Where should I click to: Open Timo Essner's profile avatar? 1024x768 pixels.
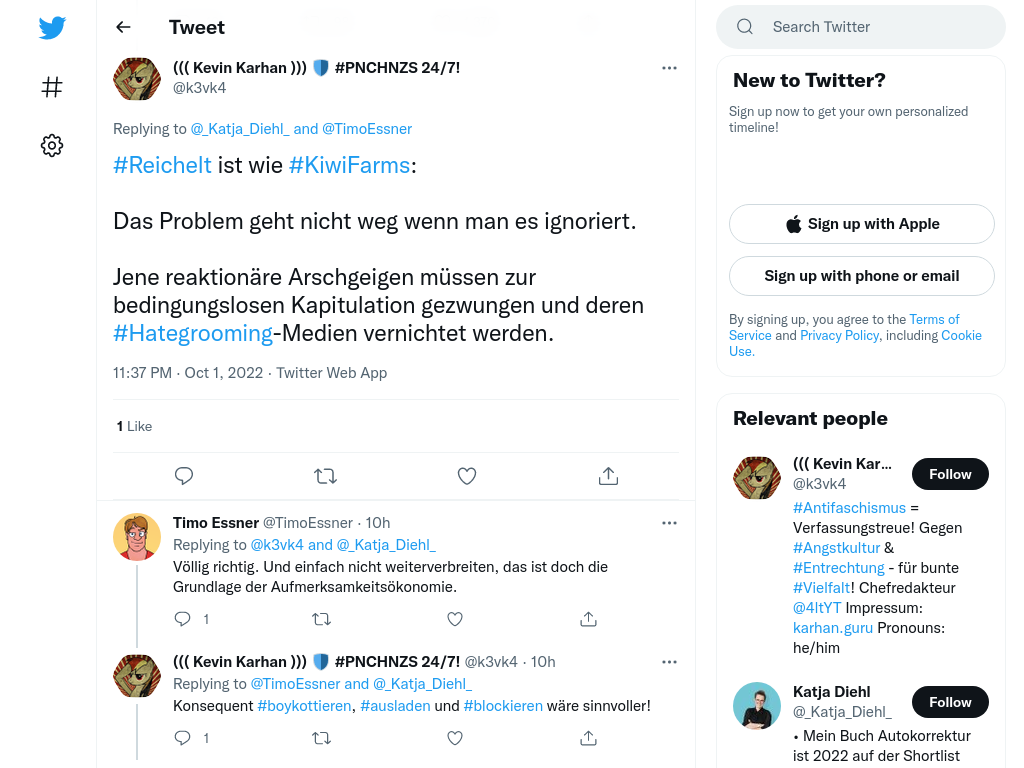point(137,537)
